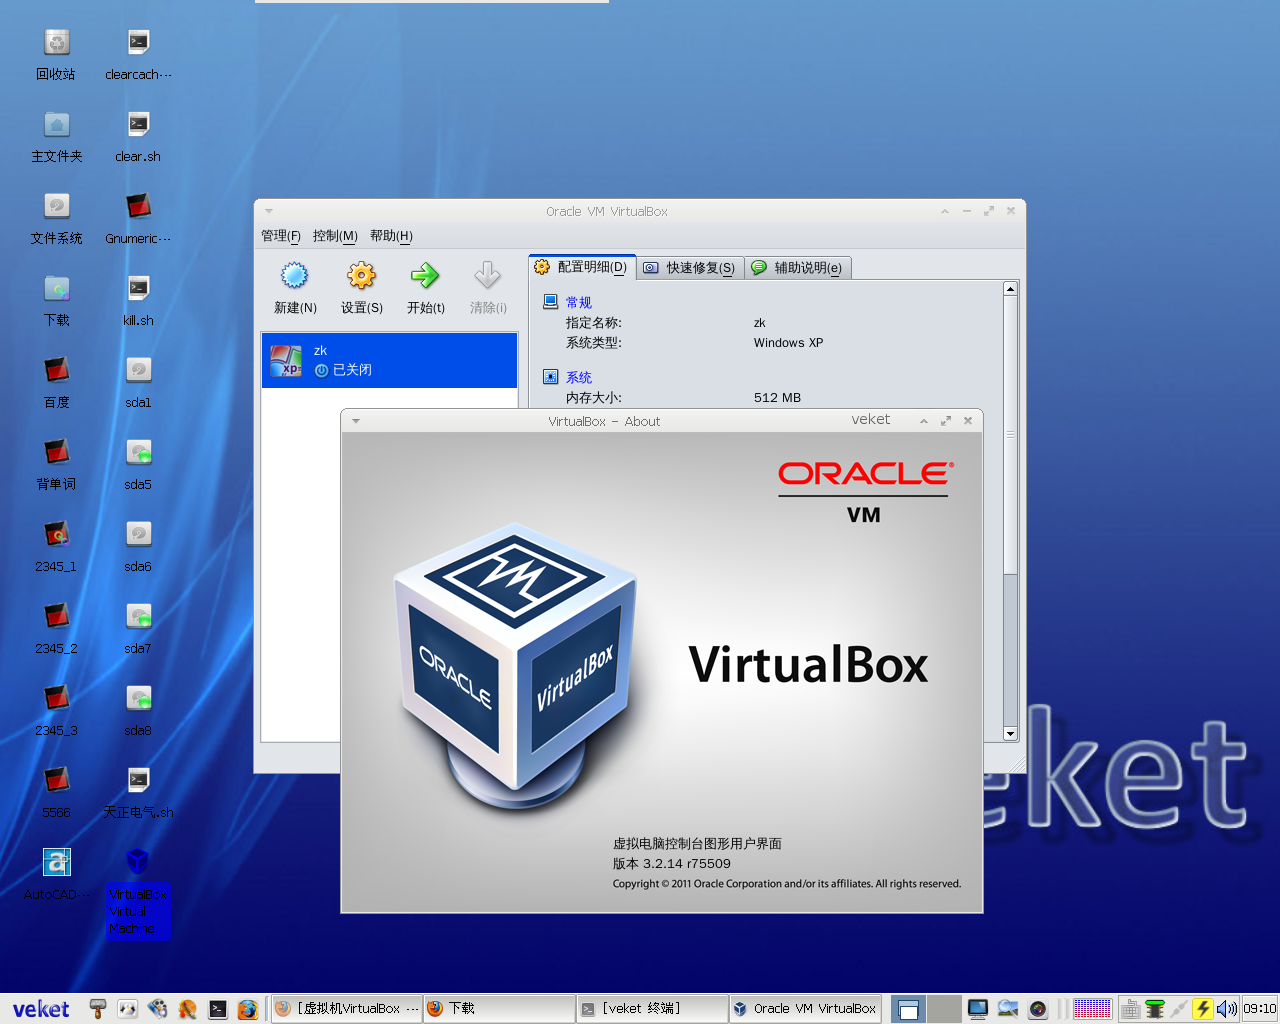Click the details pane scroll up arrow

point(1010,289)
